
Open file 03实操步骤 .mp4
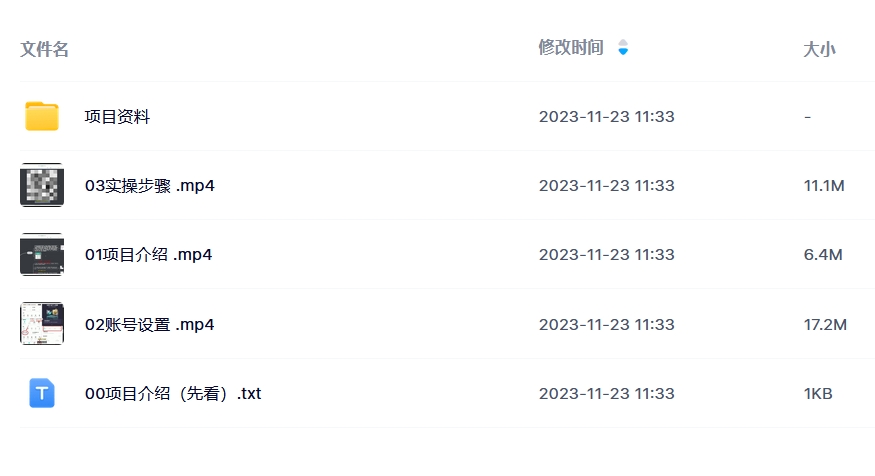point(150,186)
